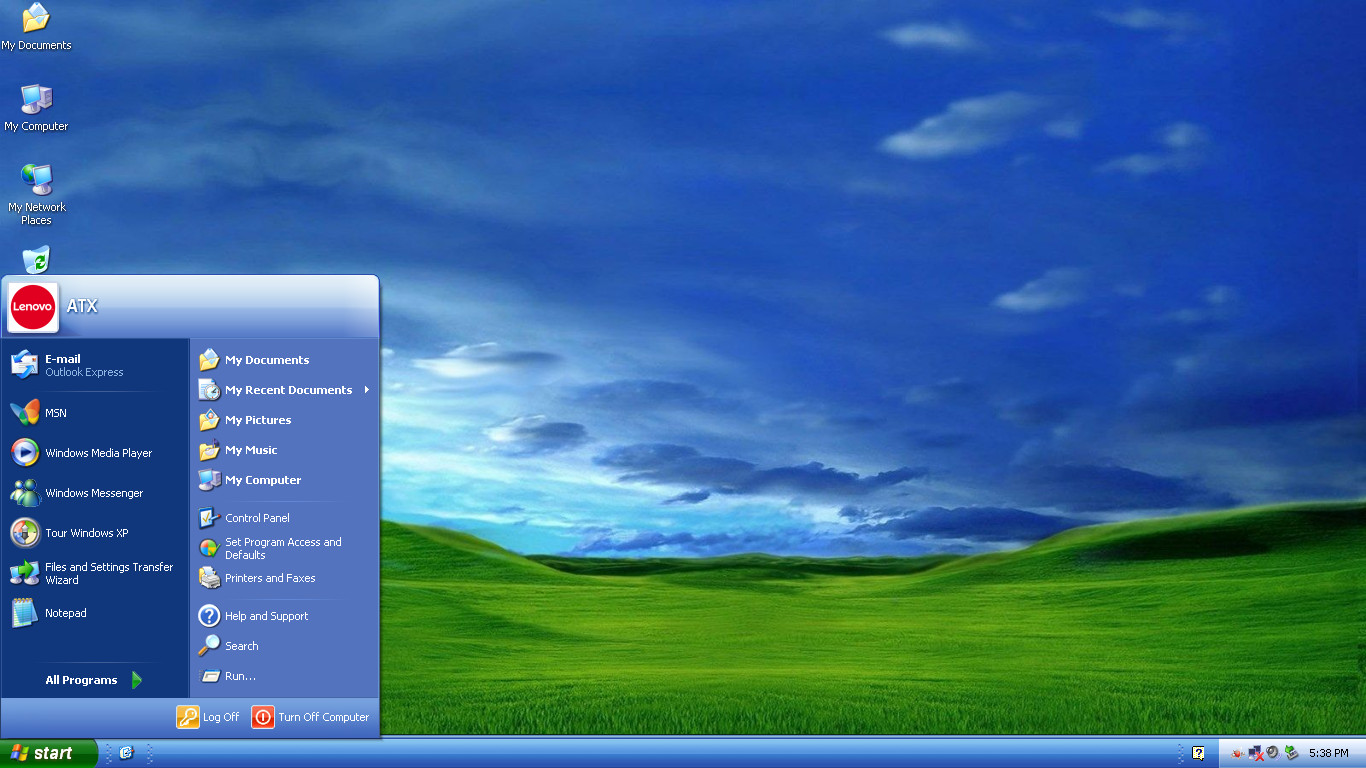Select Recycle Bin icon on desktop
This screenshot has width=1366, height=768.
pos(36,260)
